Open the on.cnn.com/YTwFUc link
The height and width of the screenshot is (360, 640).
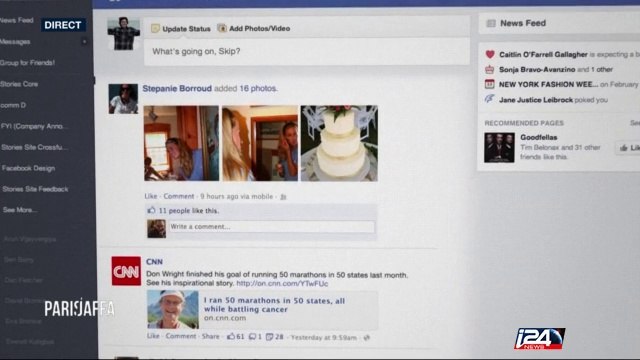pyautogui.click(x=282, y=283)
